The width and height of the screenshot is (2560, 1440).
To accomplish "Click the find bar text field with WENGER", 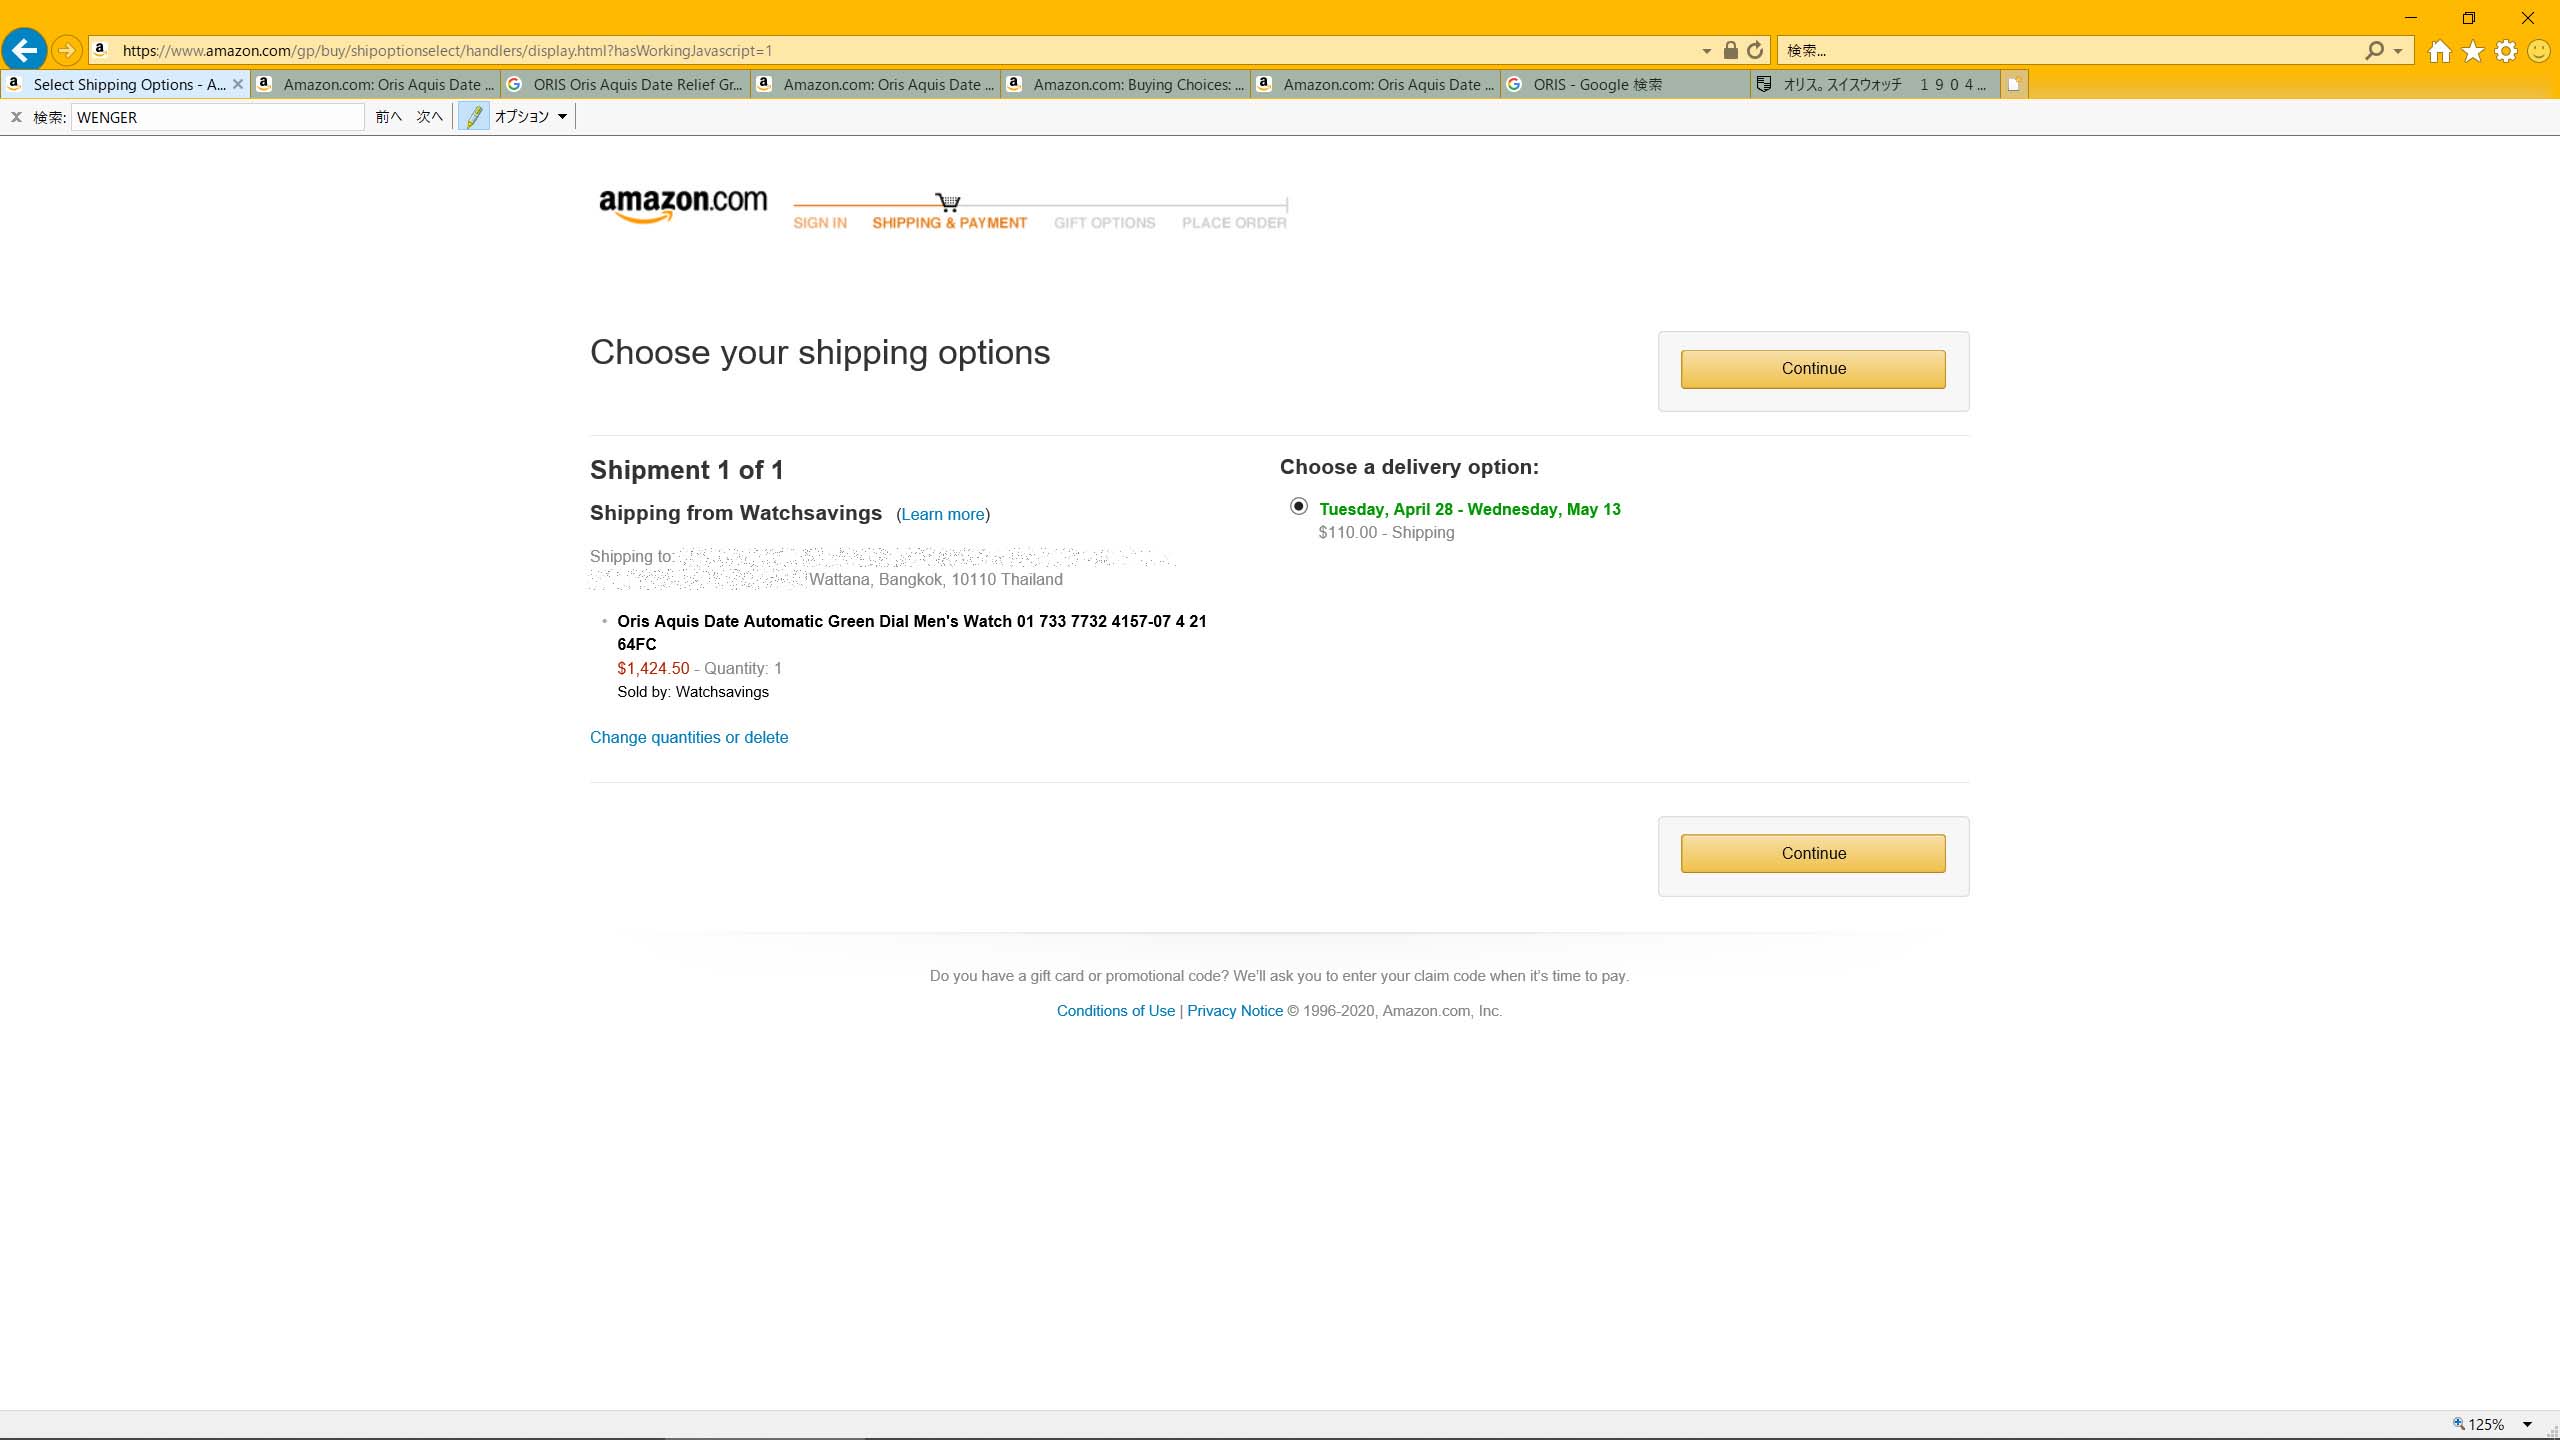I will click(217, 117).
